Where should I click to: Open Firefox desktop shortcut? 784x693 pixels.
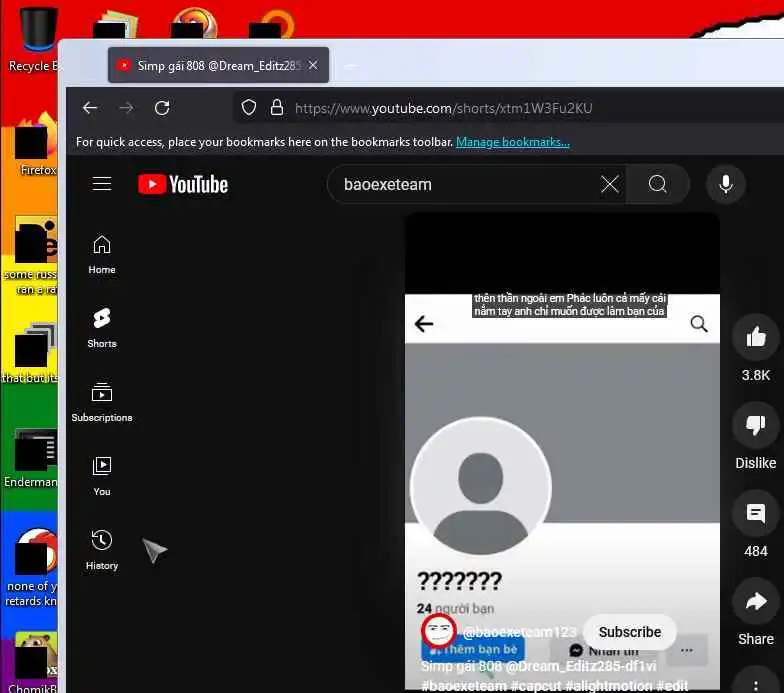[x=37, y=145]
